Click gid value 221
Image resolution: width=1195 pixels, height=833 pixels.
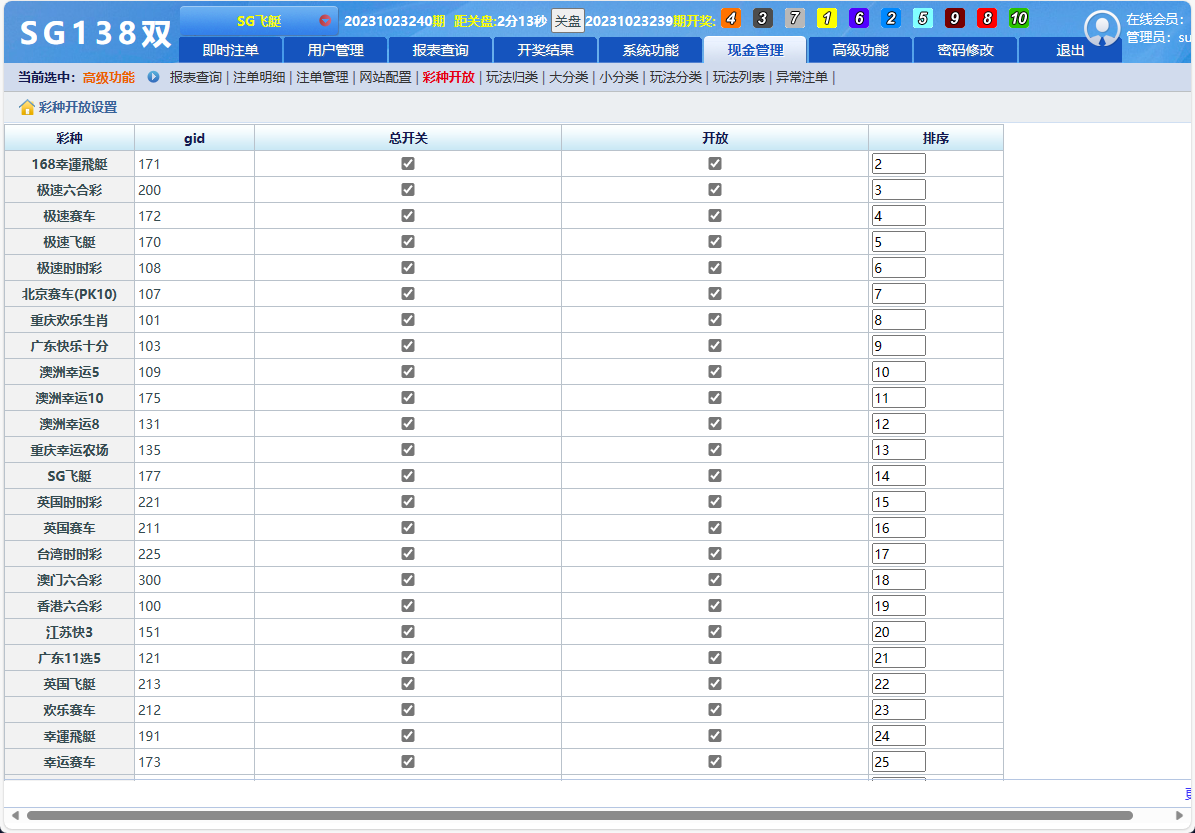click(149, 502)
